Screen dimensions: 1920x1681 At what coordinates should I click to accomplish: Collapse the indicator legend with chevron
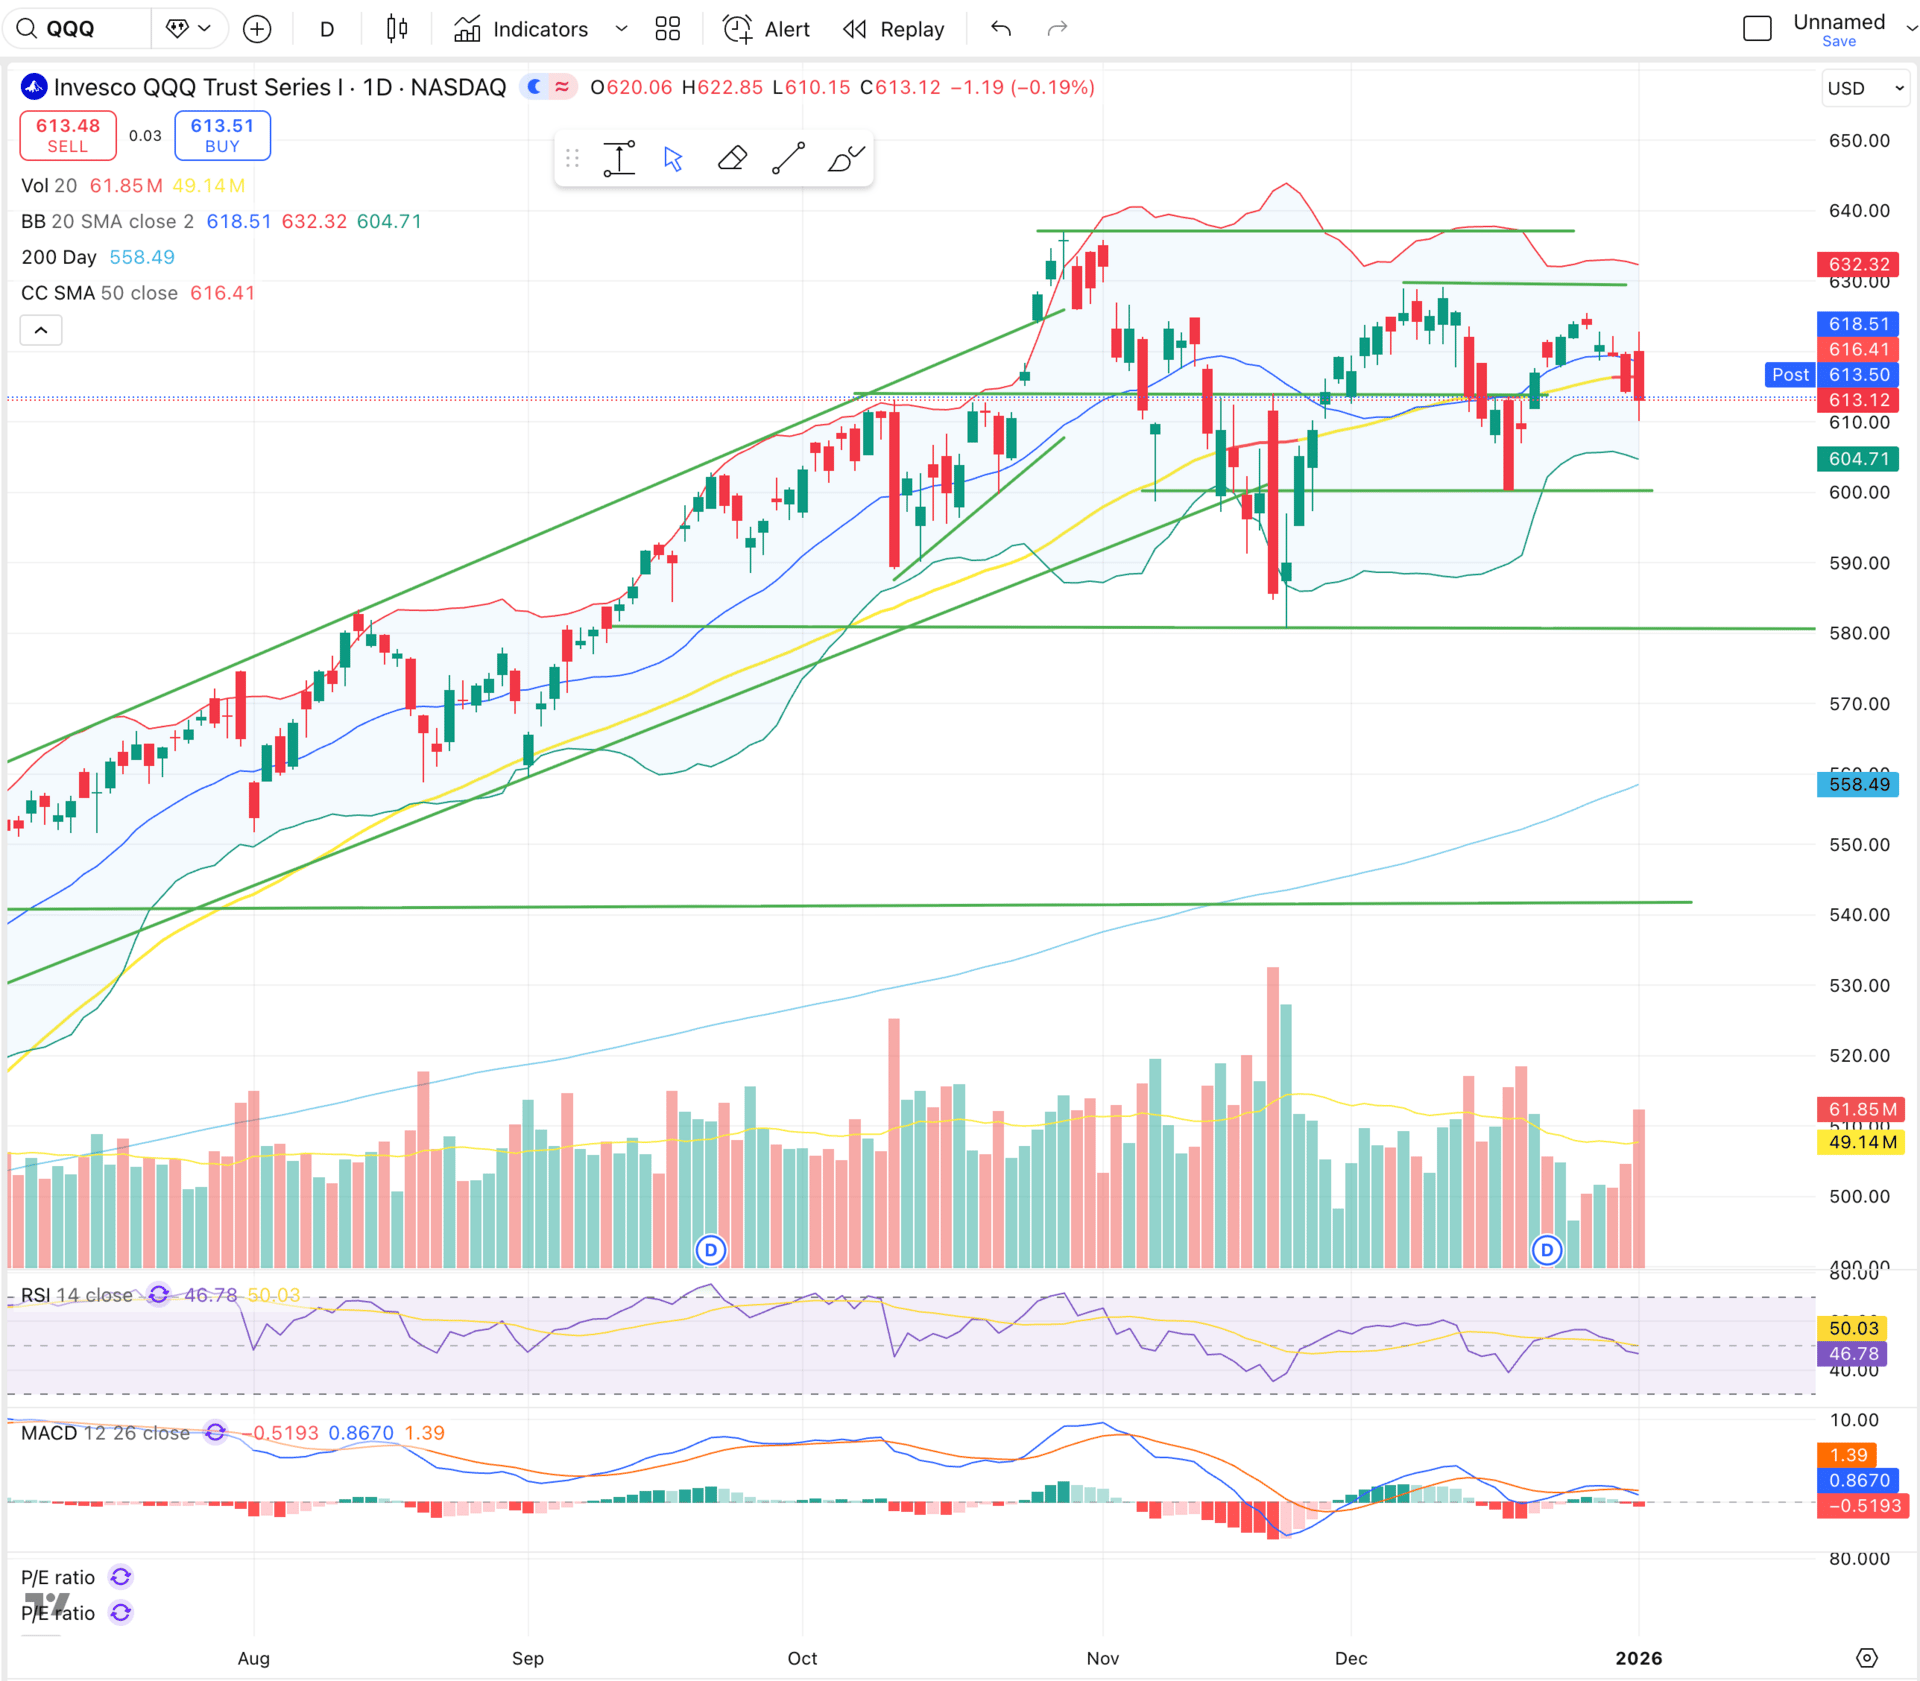(x=41, y=330)
